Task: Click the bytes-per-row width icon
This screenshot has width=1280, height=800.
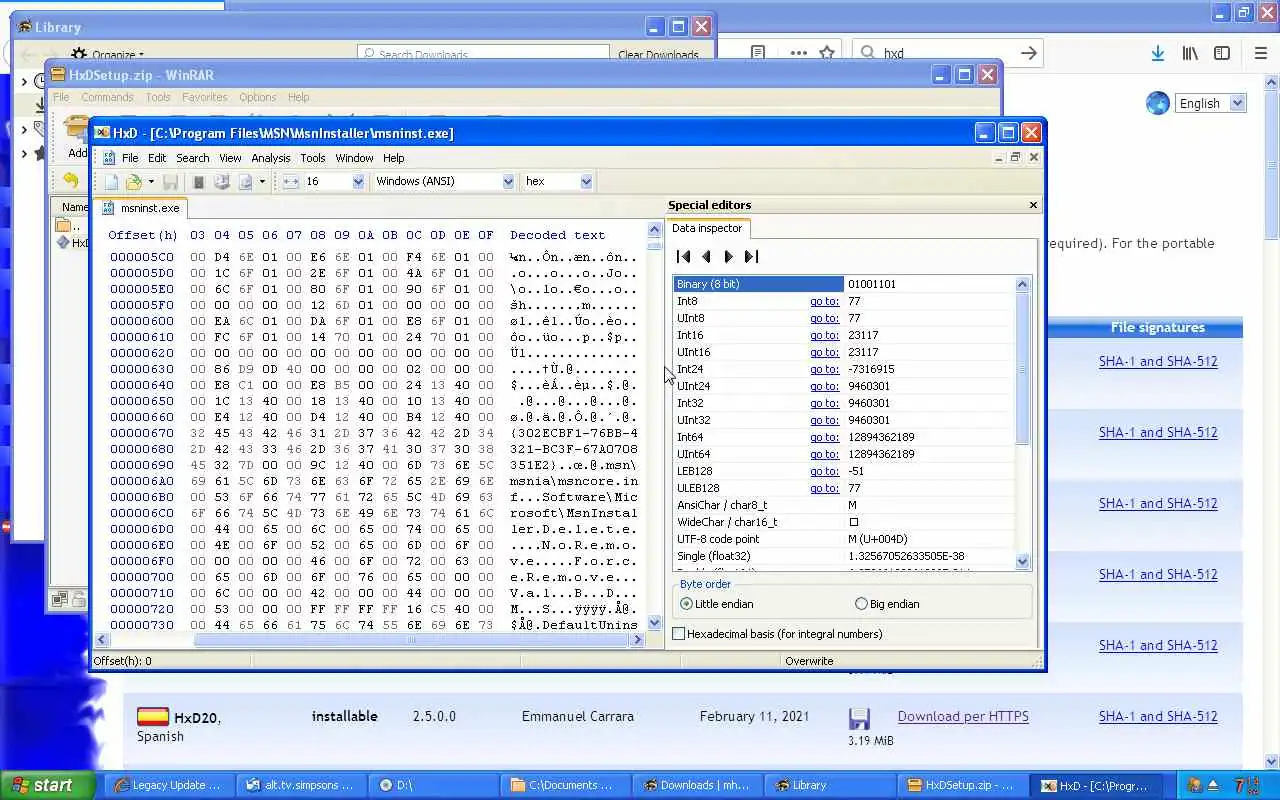Action: pos(291,182)
